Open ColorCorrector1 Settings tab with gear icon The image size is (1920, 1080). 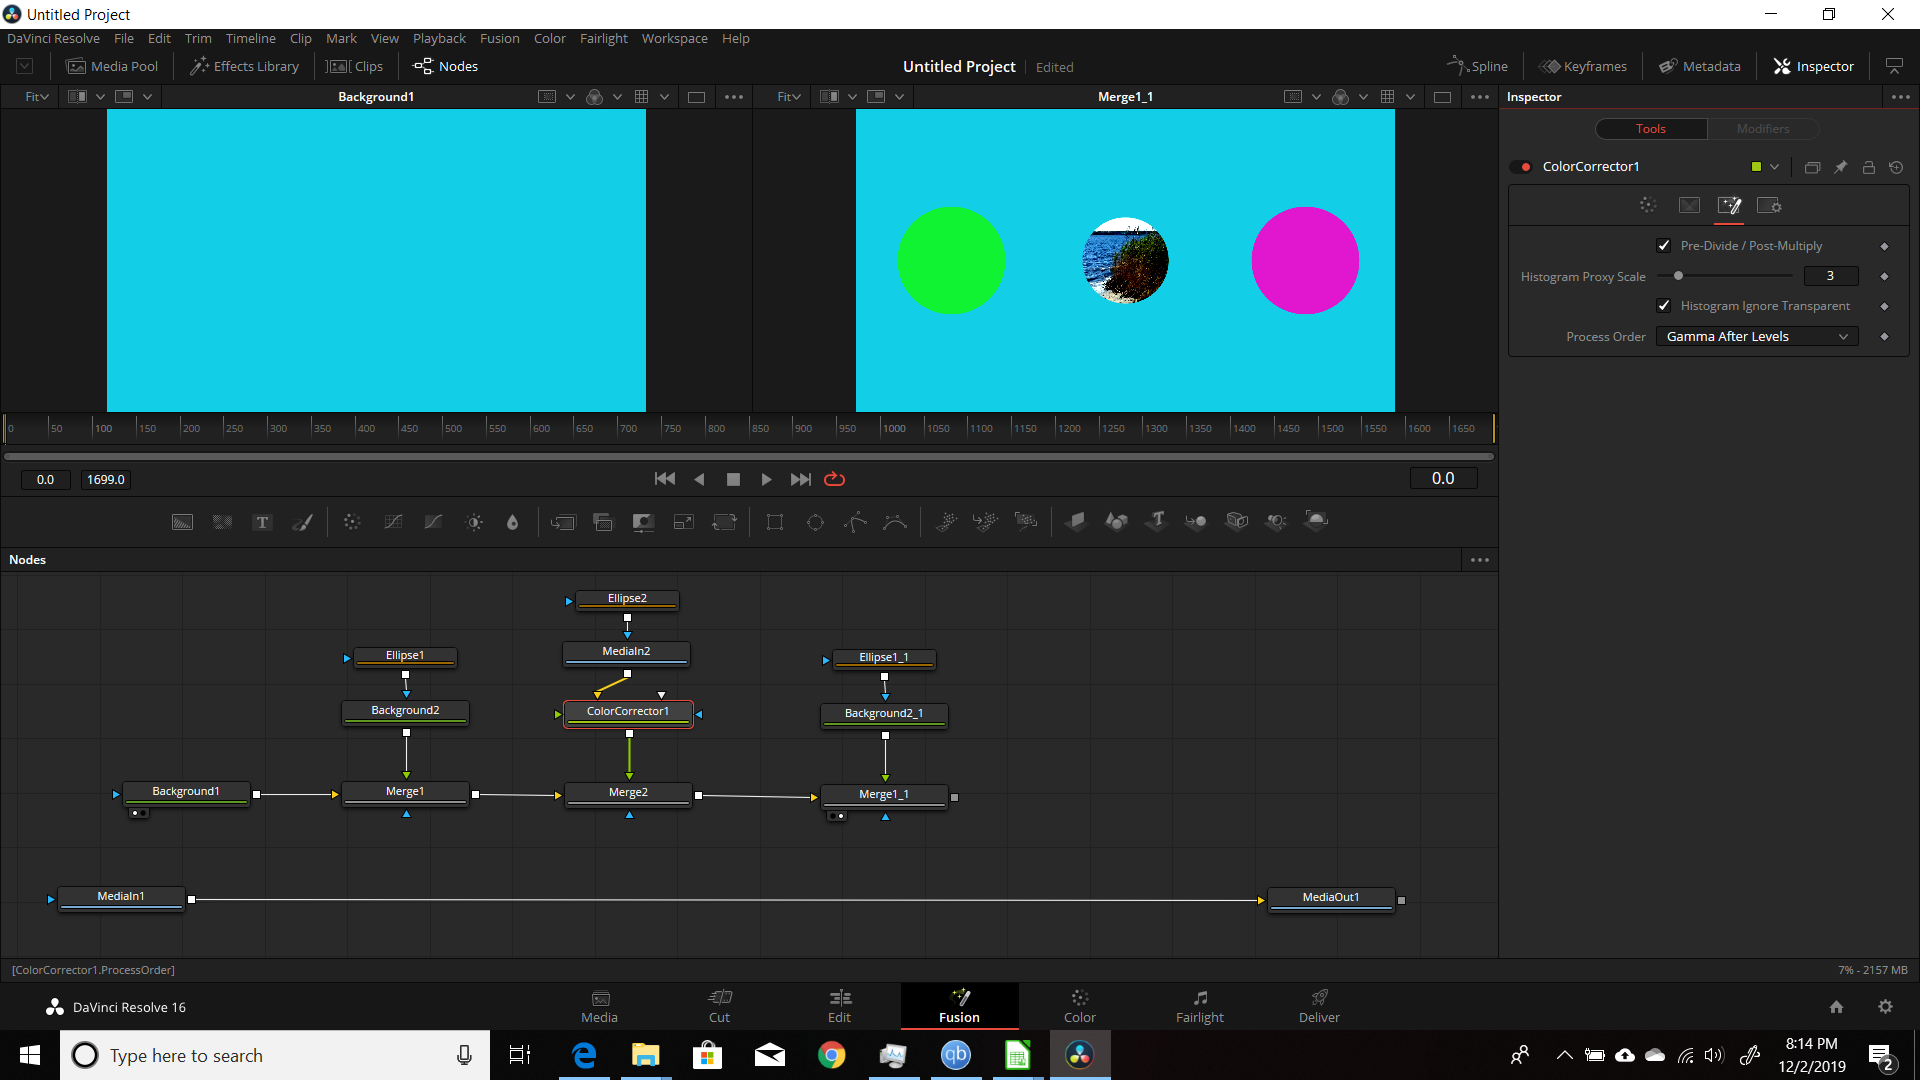1769,206
